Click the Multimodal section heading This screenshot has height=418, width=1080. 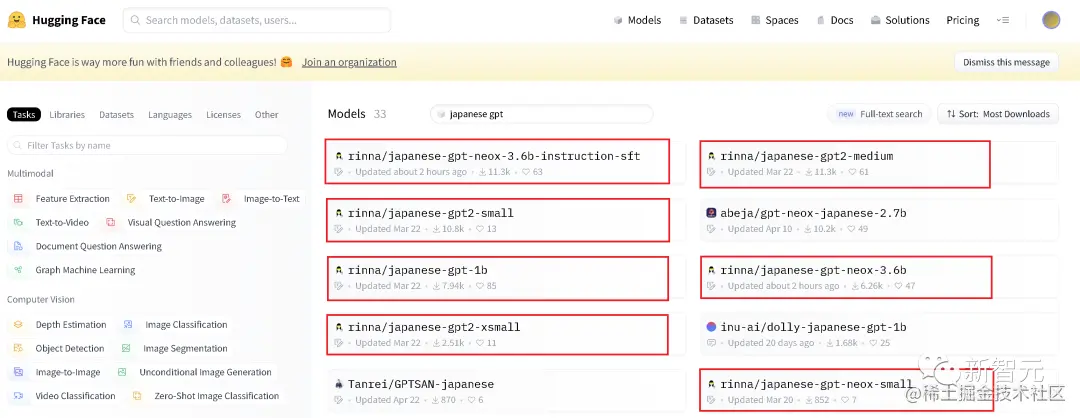tap(30, 174)
